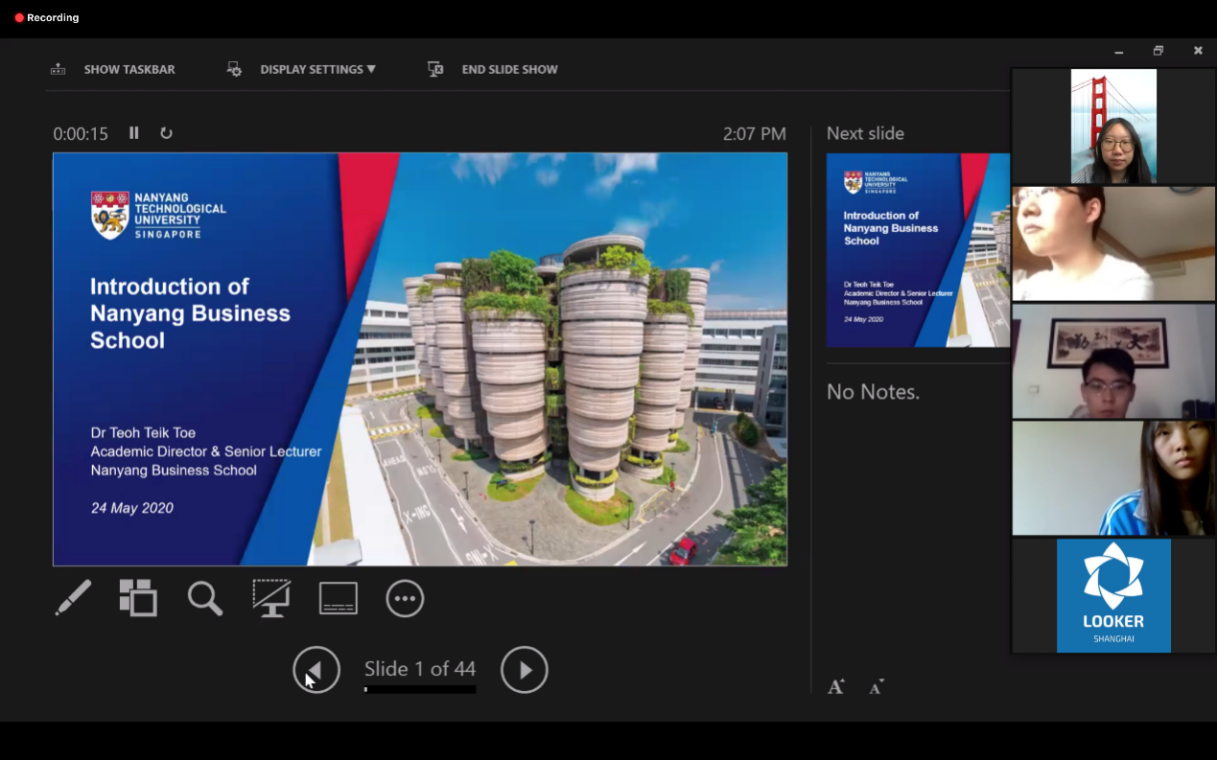This screenshot has height=760, width=1217.
Task: Open the See All Slides view
Action: click(x=138, y=598)
